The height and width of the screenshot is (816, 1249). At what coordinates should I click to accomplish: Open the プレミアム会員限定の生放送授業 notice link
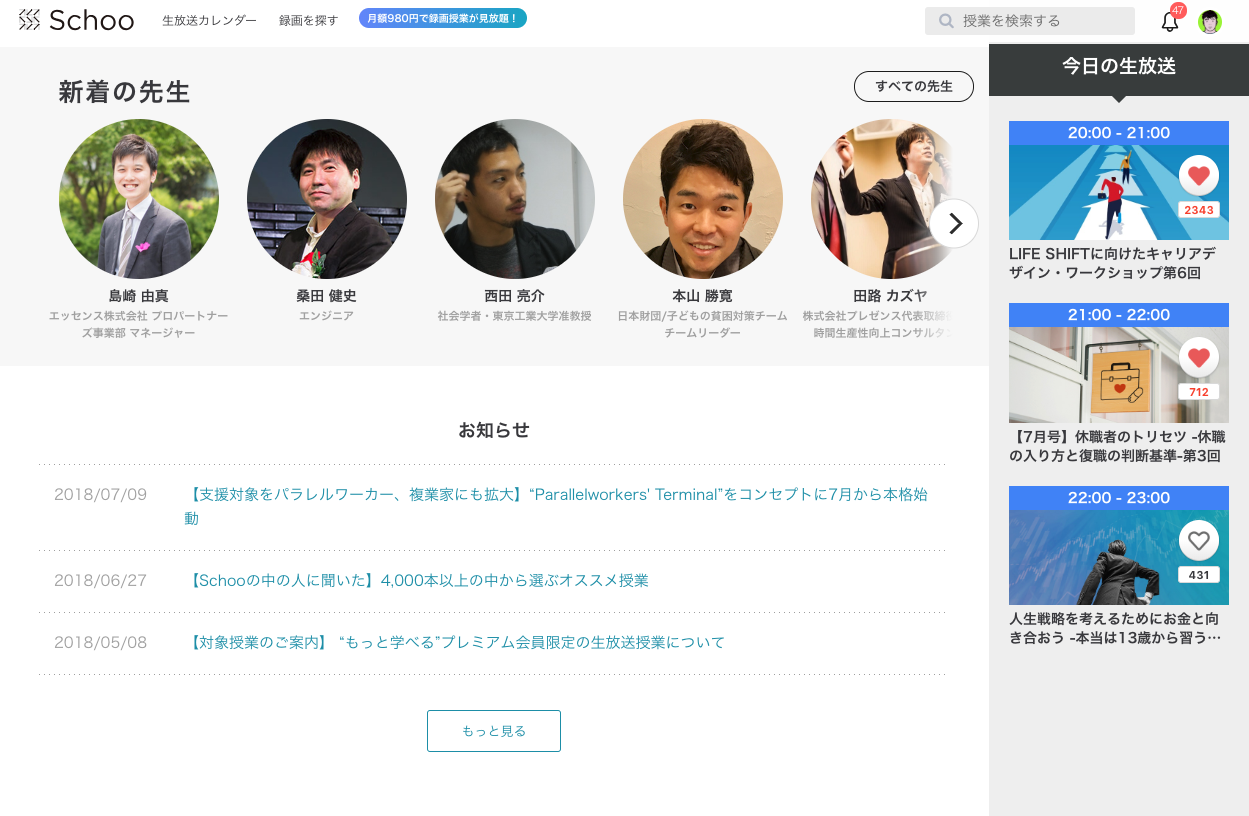455,642
